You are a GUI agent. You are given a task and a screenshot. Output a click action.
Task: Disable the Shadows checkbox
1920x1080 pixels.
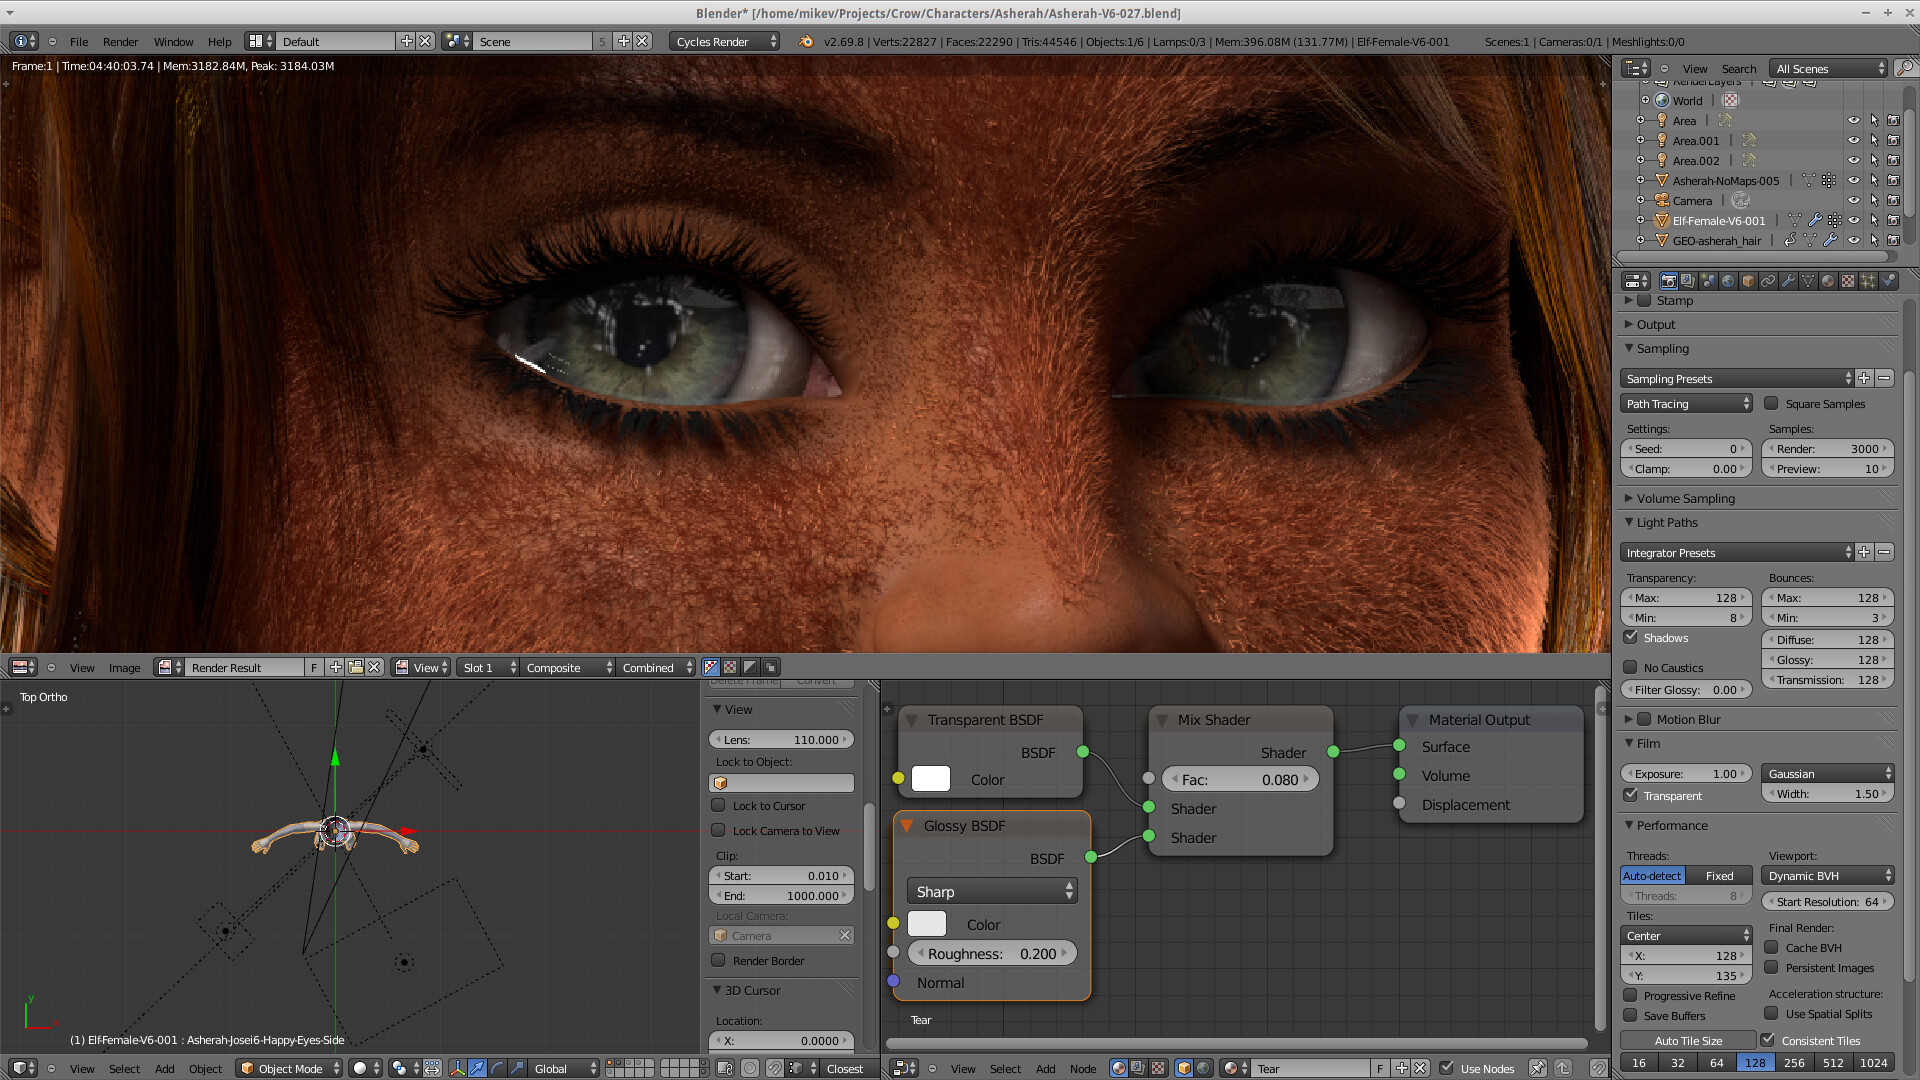tap(1631, 637)
